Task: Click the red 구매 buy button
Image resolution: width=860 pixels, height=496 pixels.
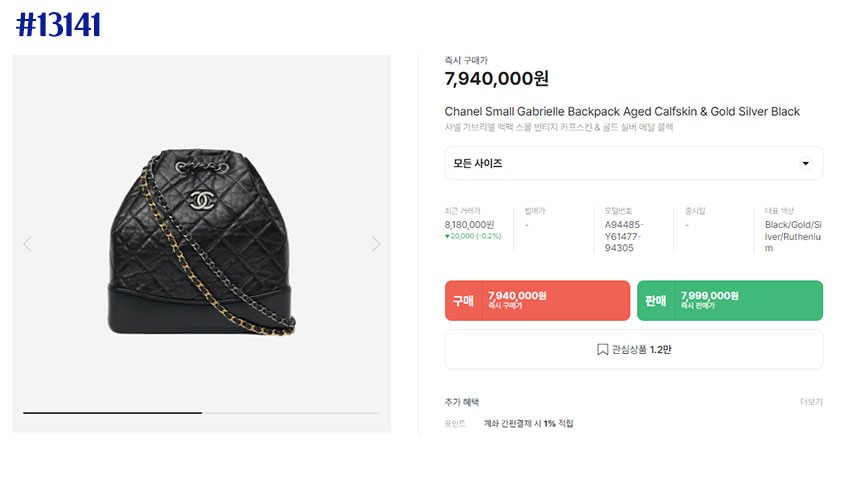Action: [537, 301]
